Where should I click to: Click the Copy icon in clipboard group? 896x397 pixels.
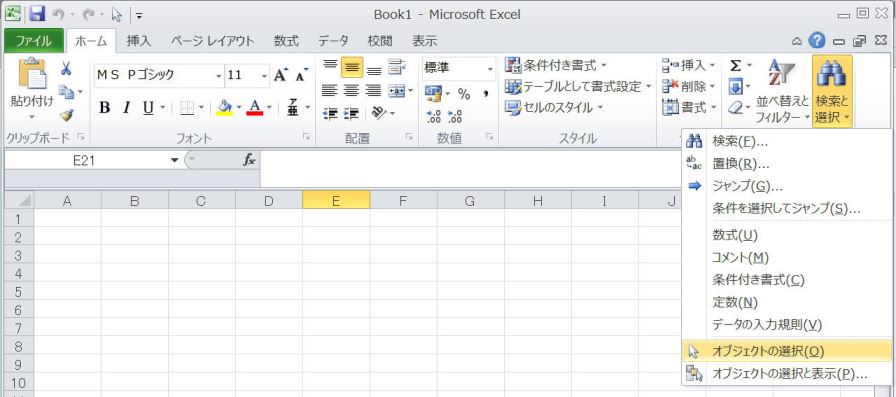tap(67, 92)
